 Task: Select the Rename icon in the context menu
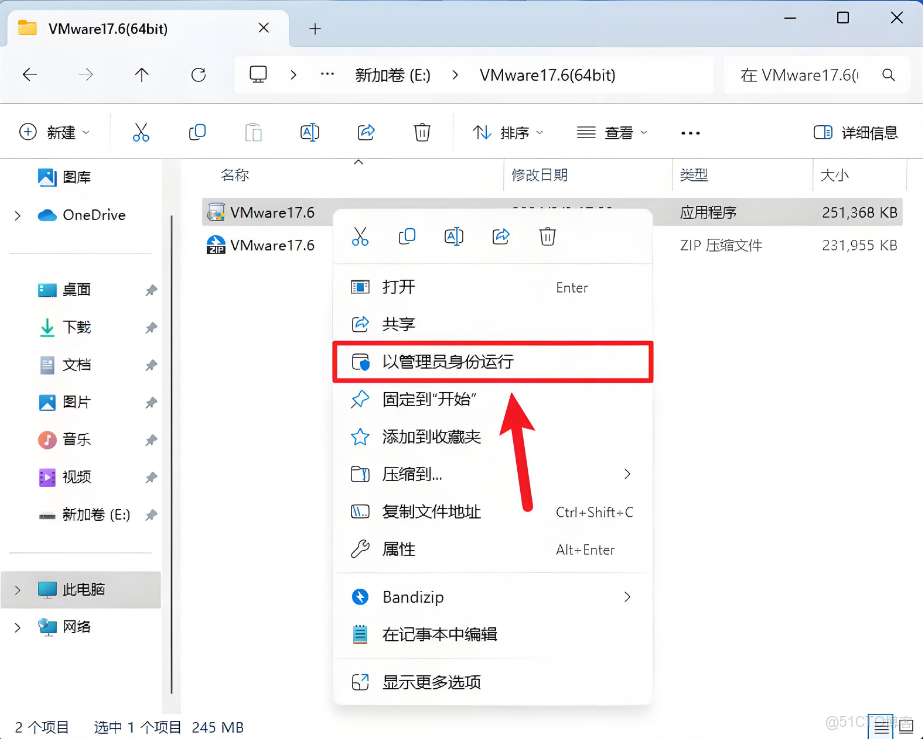[x=453, y=237]
